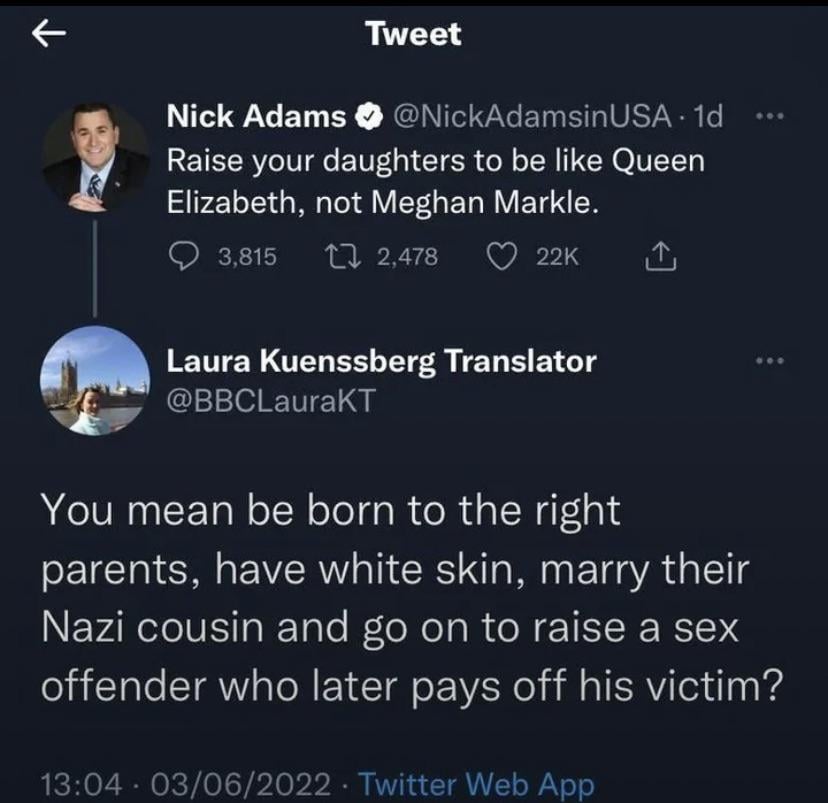
Task: Click the Tweet header title
Action: 414,34
